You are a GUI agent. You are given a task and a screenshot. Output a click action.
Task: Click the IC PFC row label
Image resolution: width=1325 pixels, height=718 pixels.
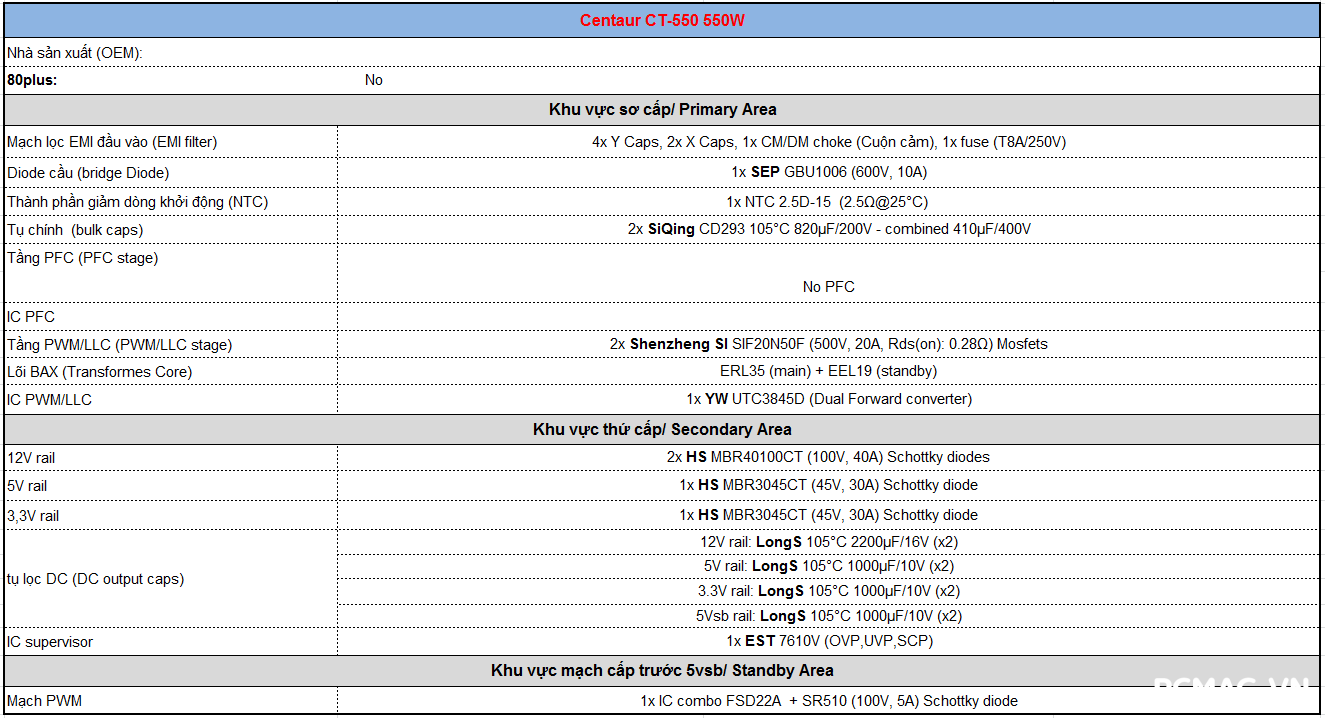pyautogui.click(x=31, y=317)
